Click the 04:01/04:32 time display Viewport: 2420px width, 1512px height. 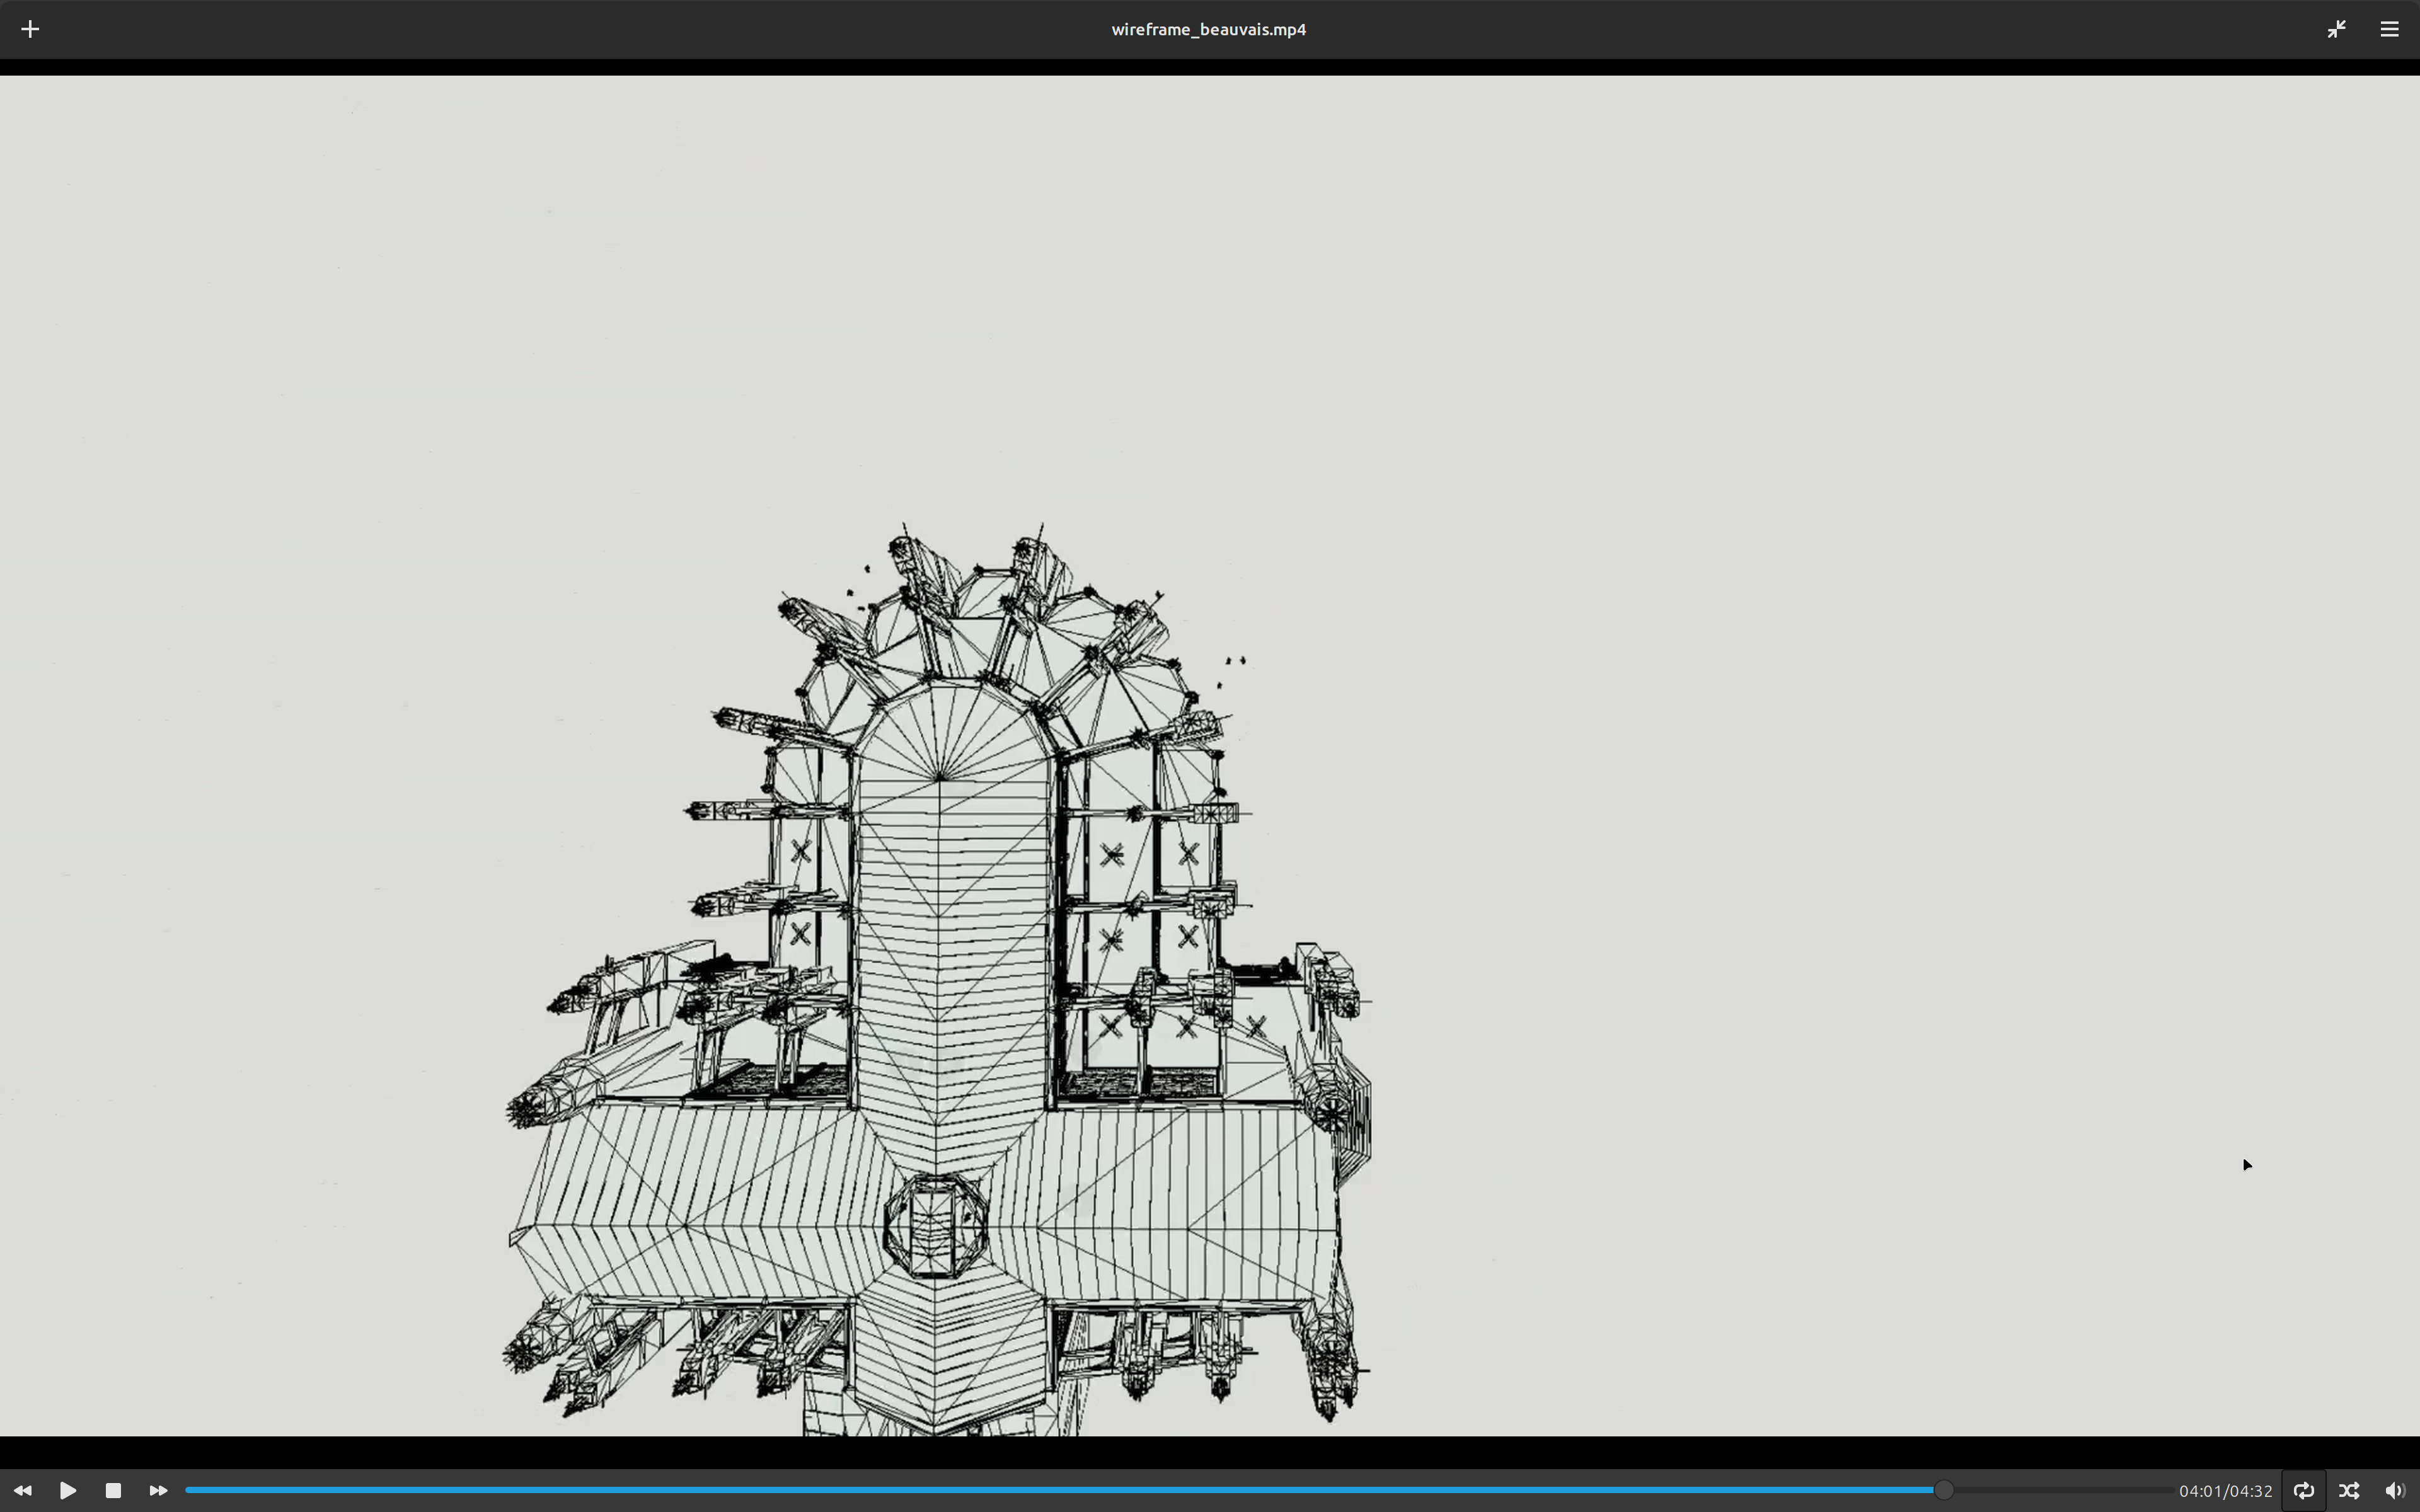[2225, 1491]
